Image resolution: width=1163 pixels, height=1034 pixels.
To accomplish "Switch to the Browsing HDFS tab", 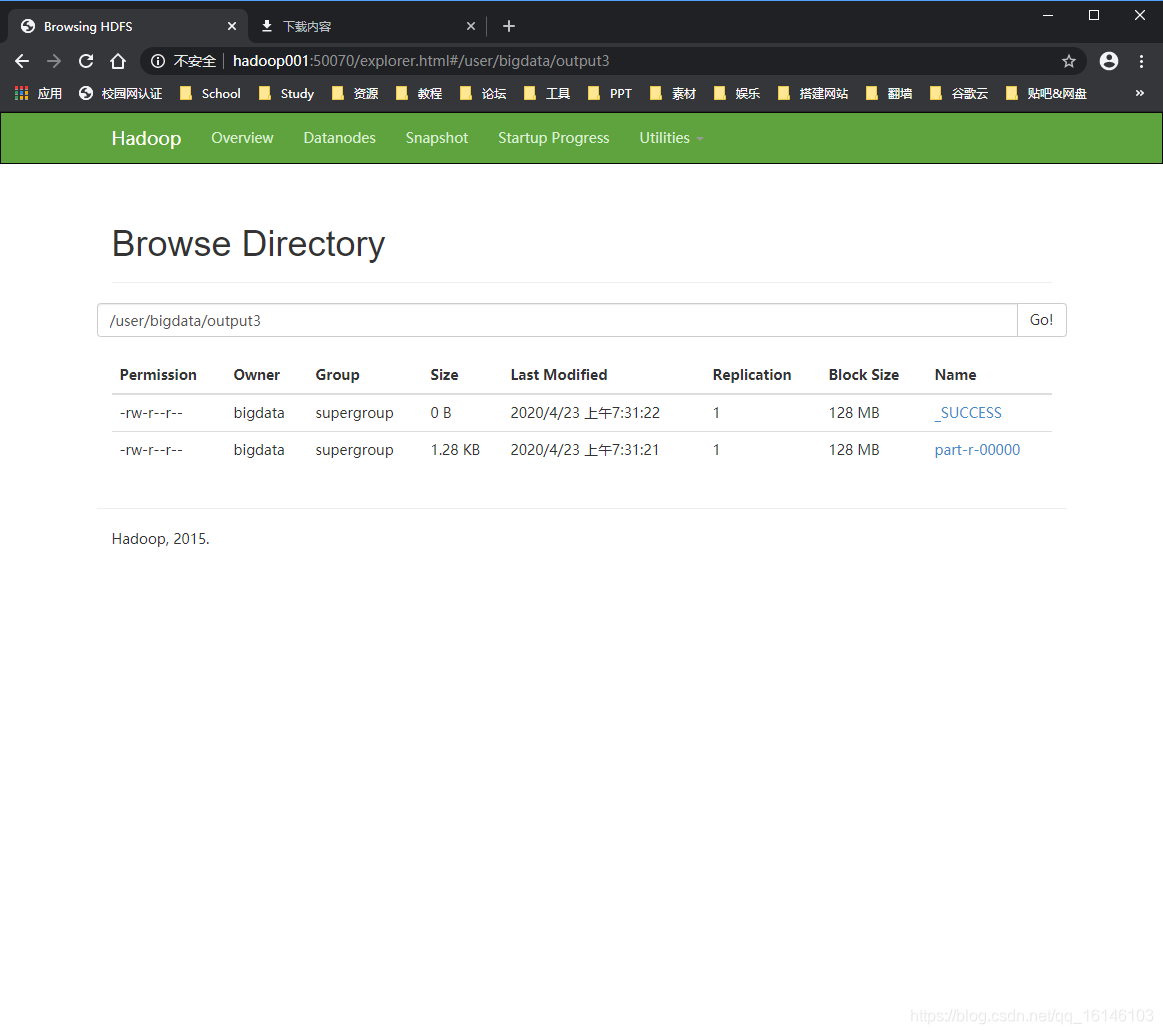I will pos(128,27).
